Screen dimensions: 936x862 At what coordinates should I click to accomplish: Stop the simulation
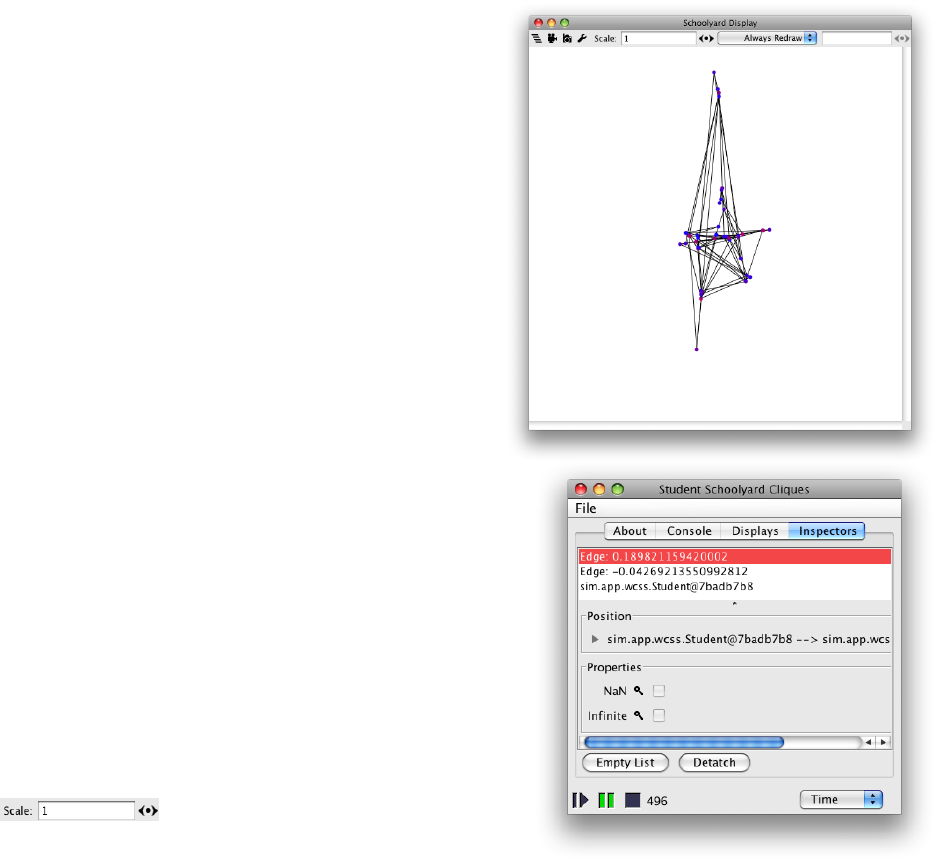[x=632, y=800]
